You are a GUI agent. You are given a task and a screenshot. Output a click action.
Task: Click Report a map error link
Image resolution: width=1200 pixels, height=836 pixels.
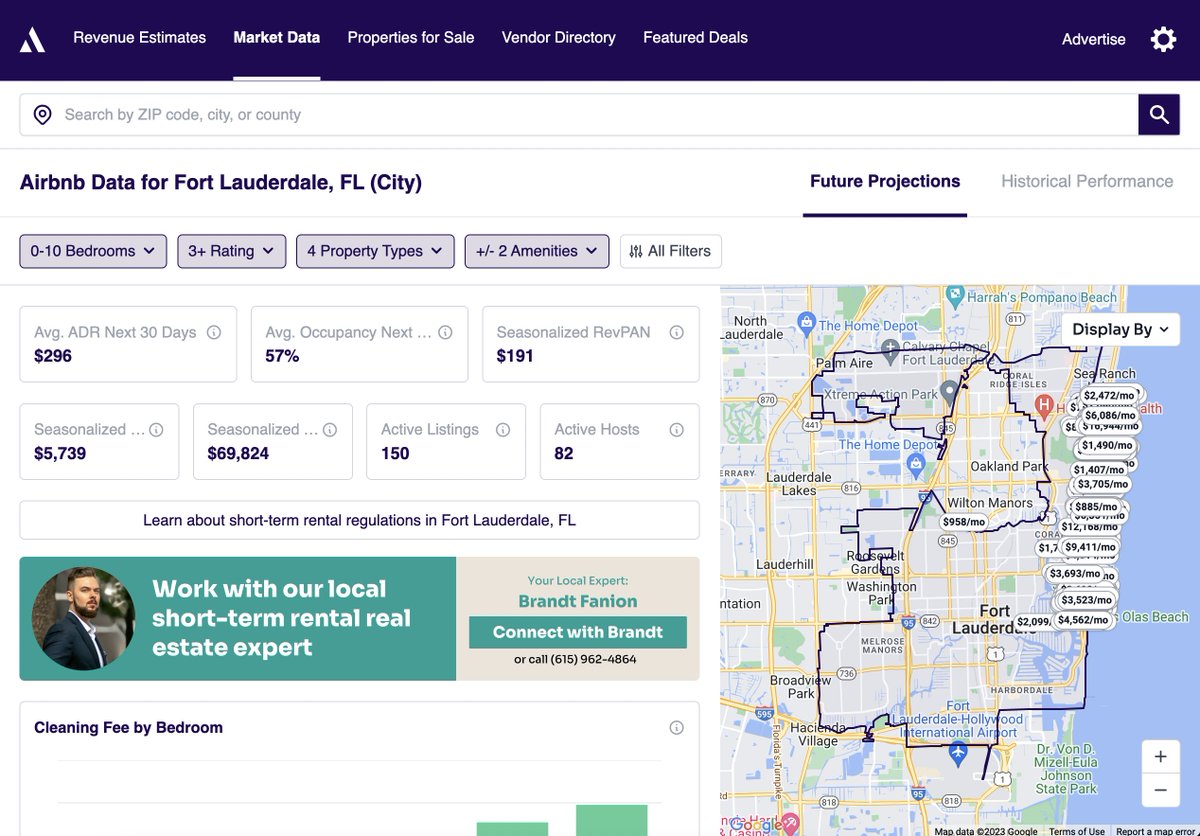1156,831
